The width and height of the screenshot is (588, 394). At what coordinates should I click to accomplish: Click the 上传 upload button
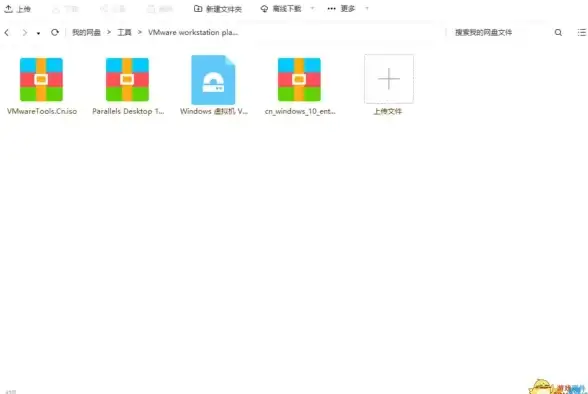(x=17, y=9)
